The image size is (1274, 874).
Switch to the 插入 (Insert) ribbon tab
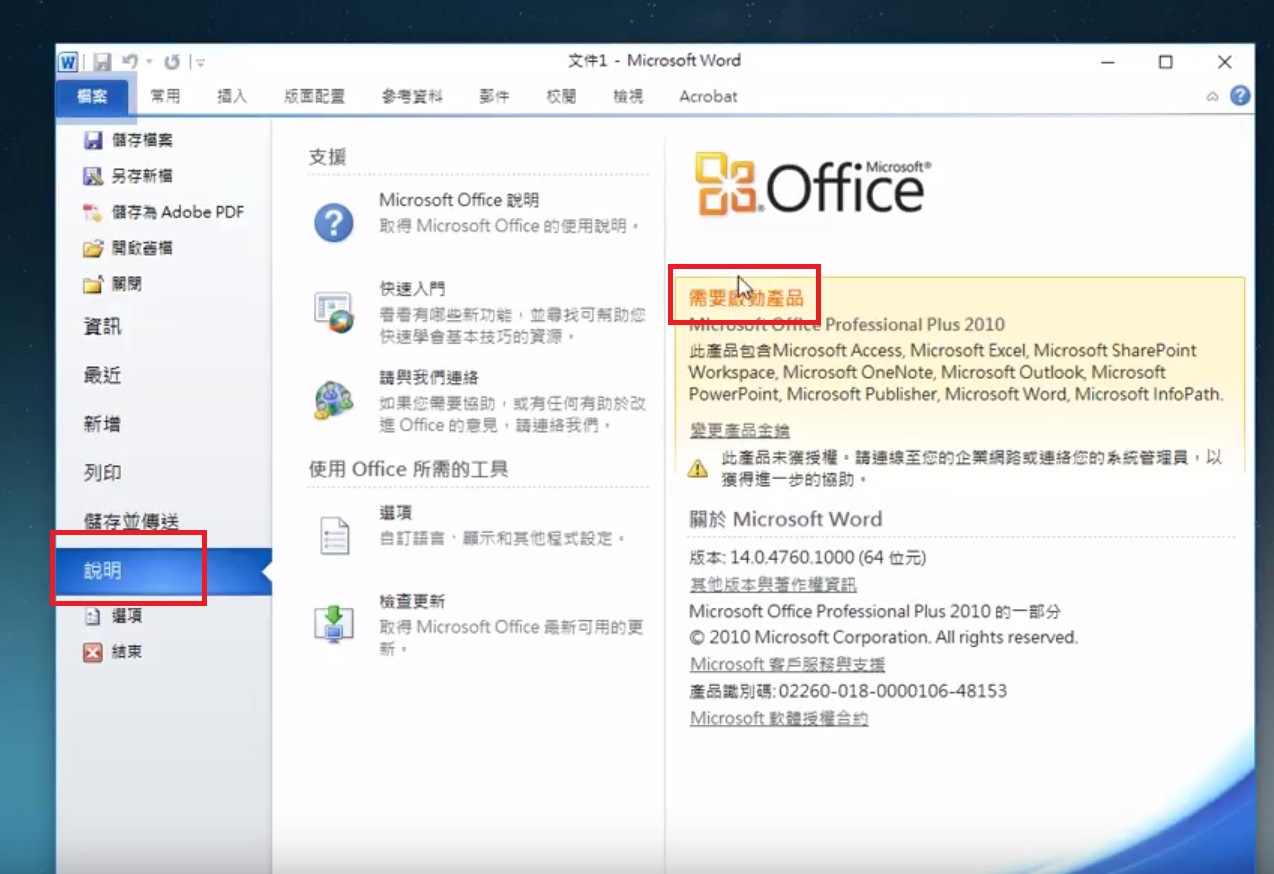pyautogui.click(x=232, y=97)
